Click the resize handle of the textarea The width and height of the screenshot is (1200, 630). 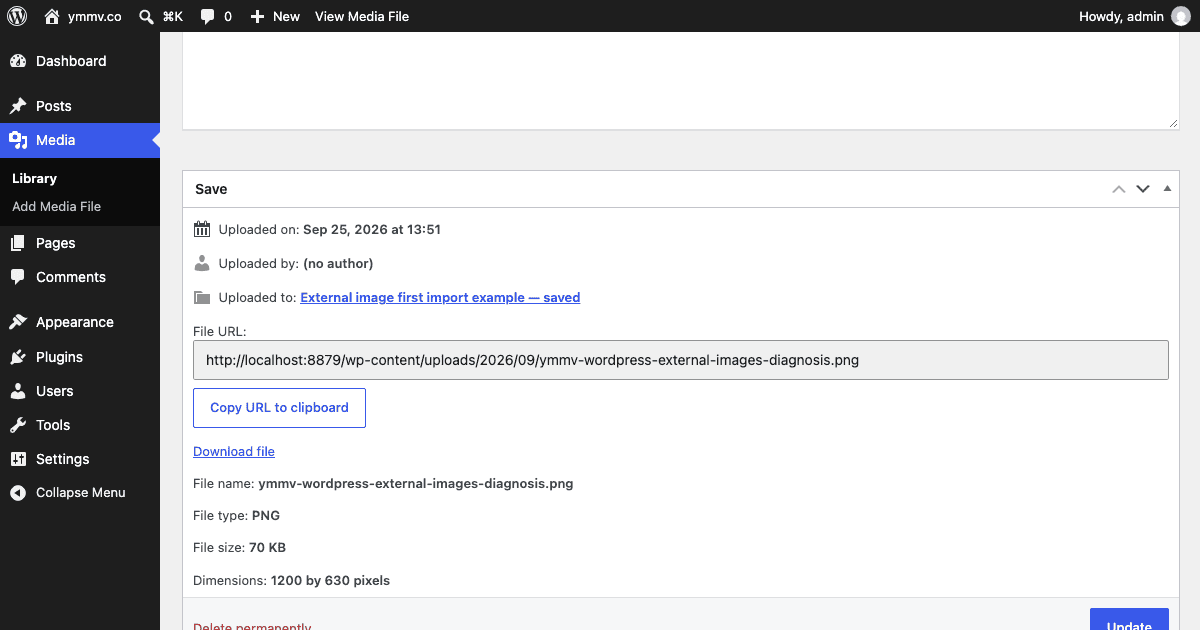point(1172,122)
